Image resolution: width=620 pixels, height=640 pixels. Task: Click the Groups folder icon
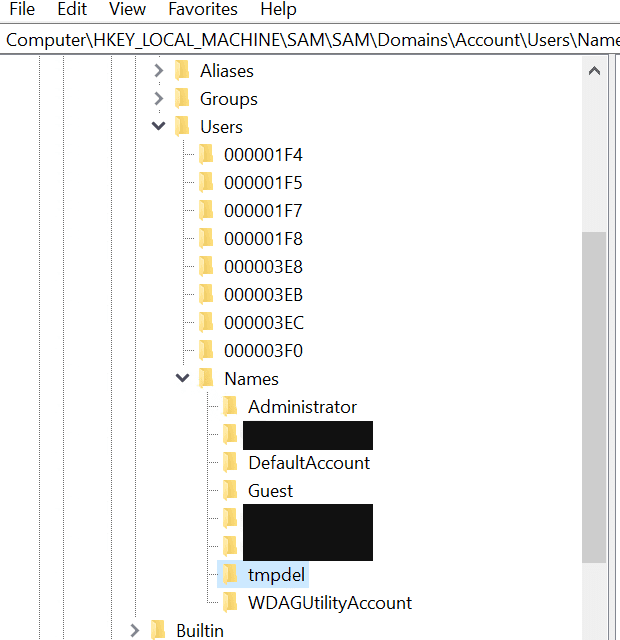[x=182, y=99]
